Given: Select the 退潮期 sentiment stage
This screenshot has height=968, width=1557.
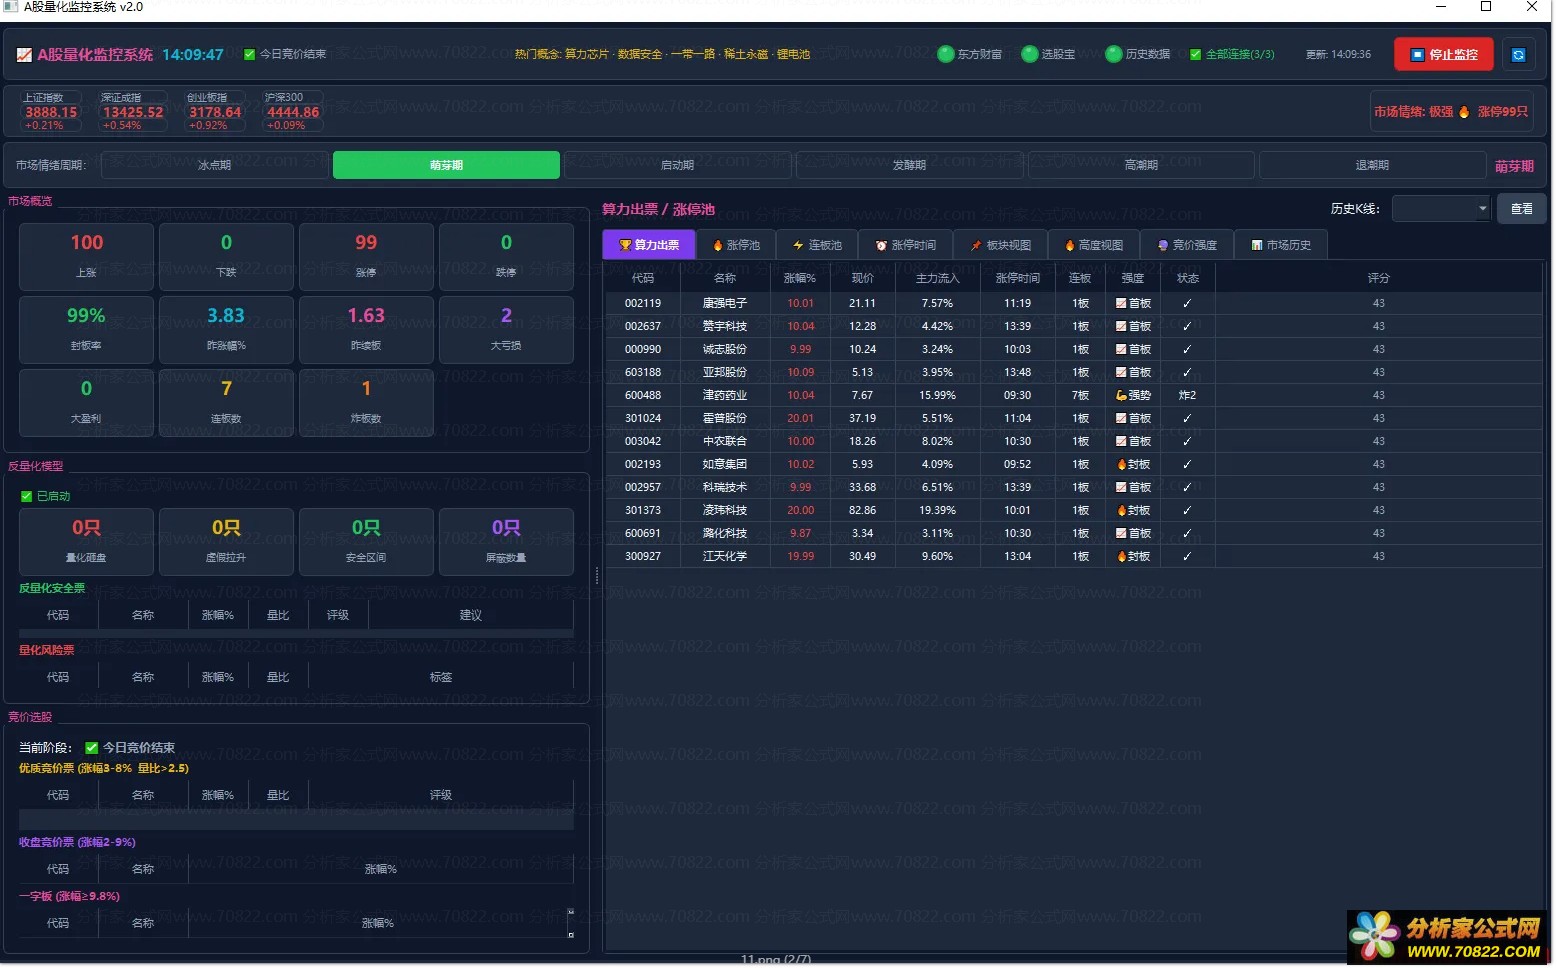Looking at the screenshot, I should coord(1372,165).
